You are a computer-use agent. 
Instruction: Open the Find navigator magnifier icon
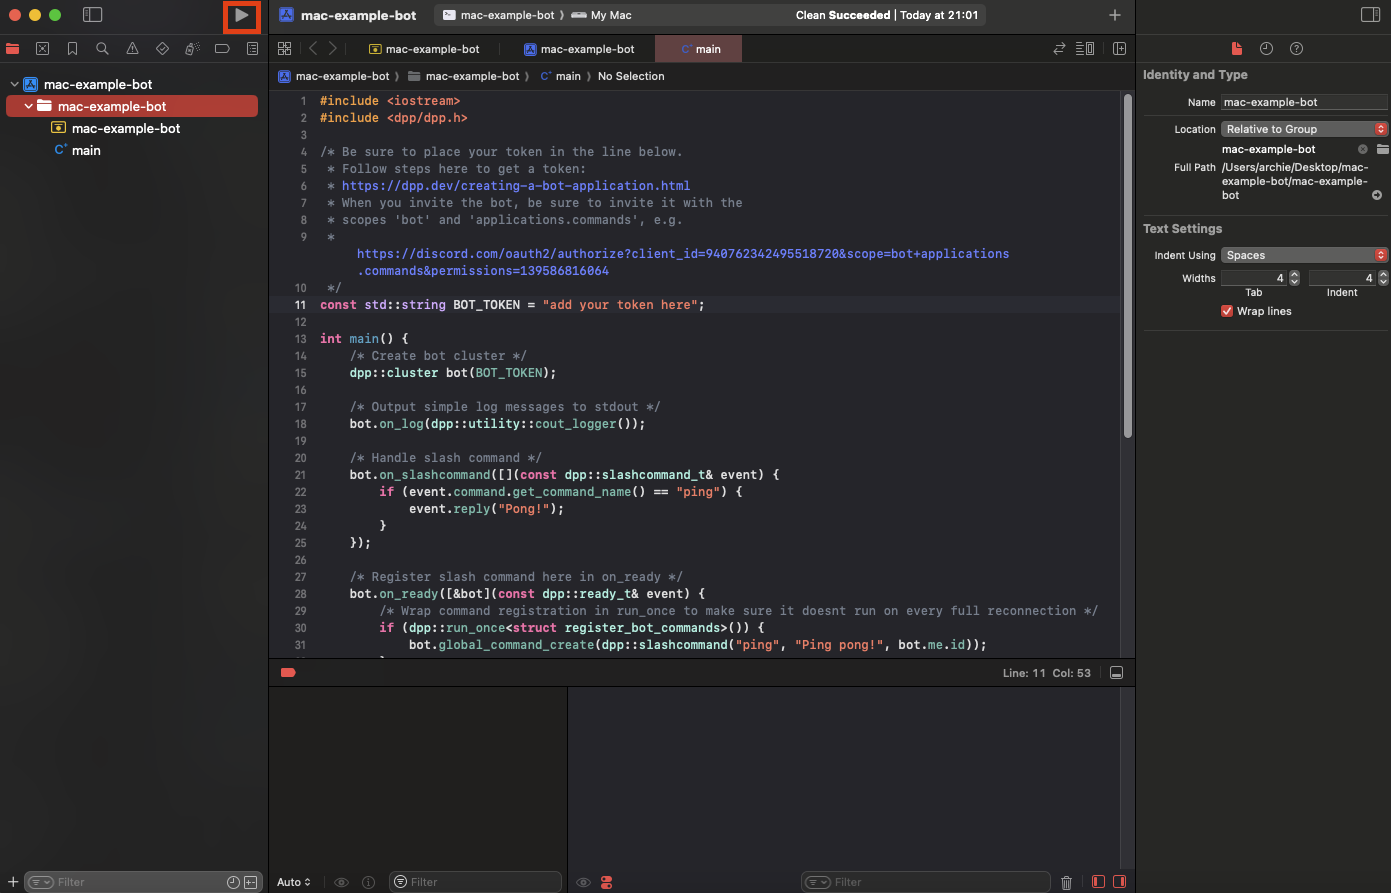(x=102, y=48)
